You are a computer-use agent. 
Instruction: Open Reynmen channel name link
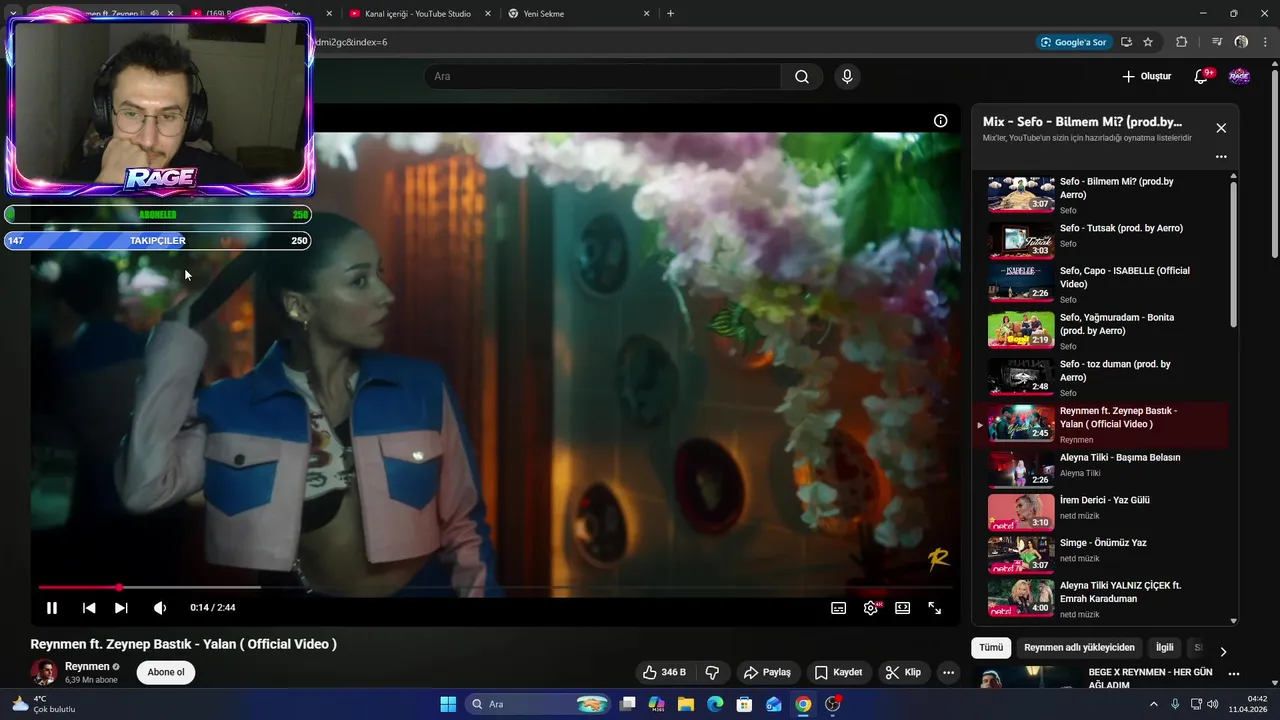pos(87,667)
